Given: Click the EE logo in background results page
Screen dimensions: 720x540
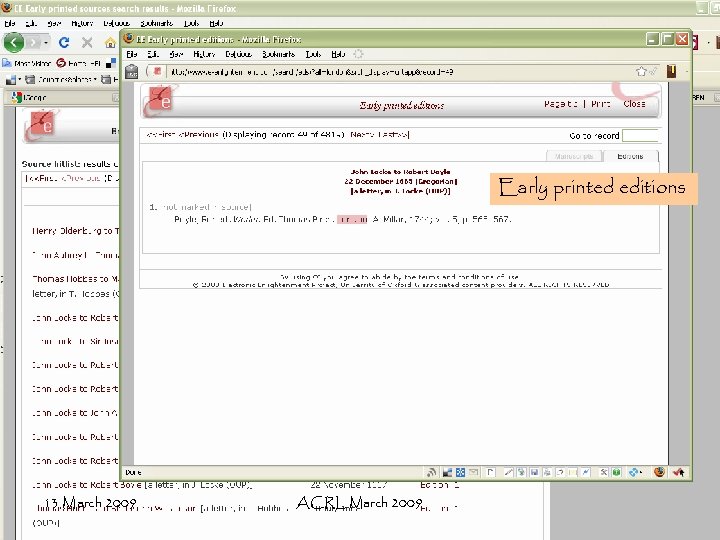Looking at the screenshot, I should tap(42, 125).
